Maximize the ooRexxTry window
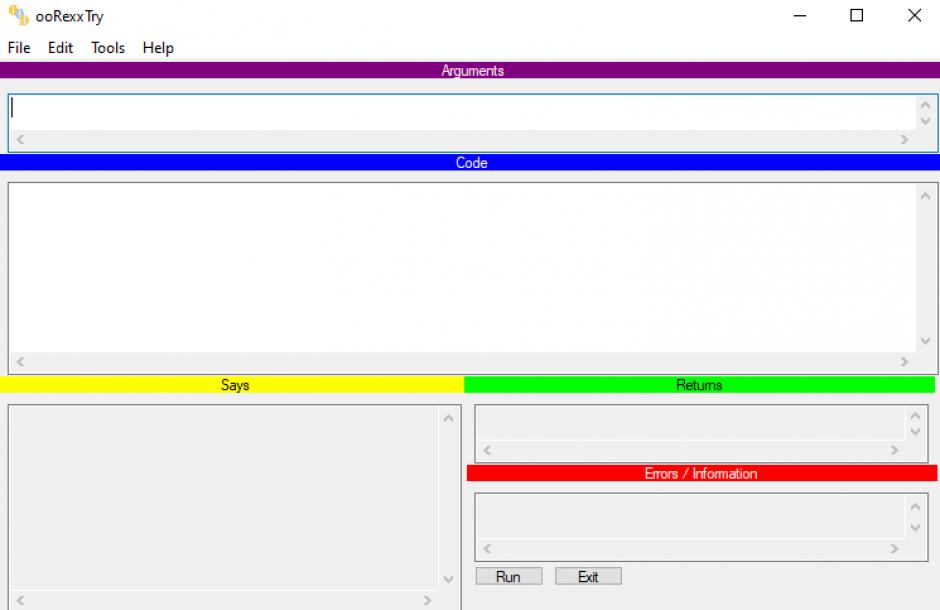The image size is (940, 610). (857, 16)
